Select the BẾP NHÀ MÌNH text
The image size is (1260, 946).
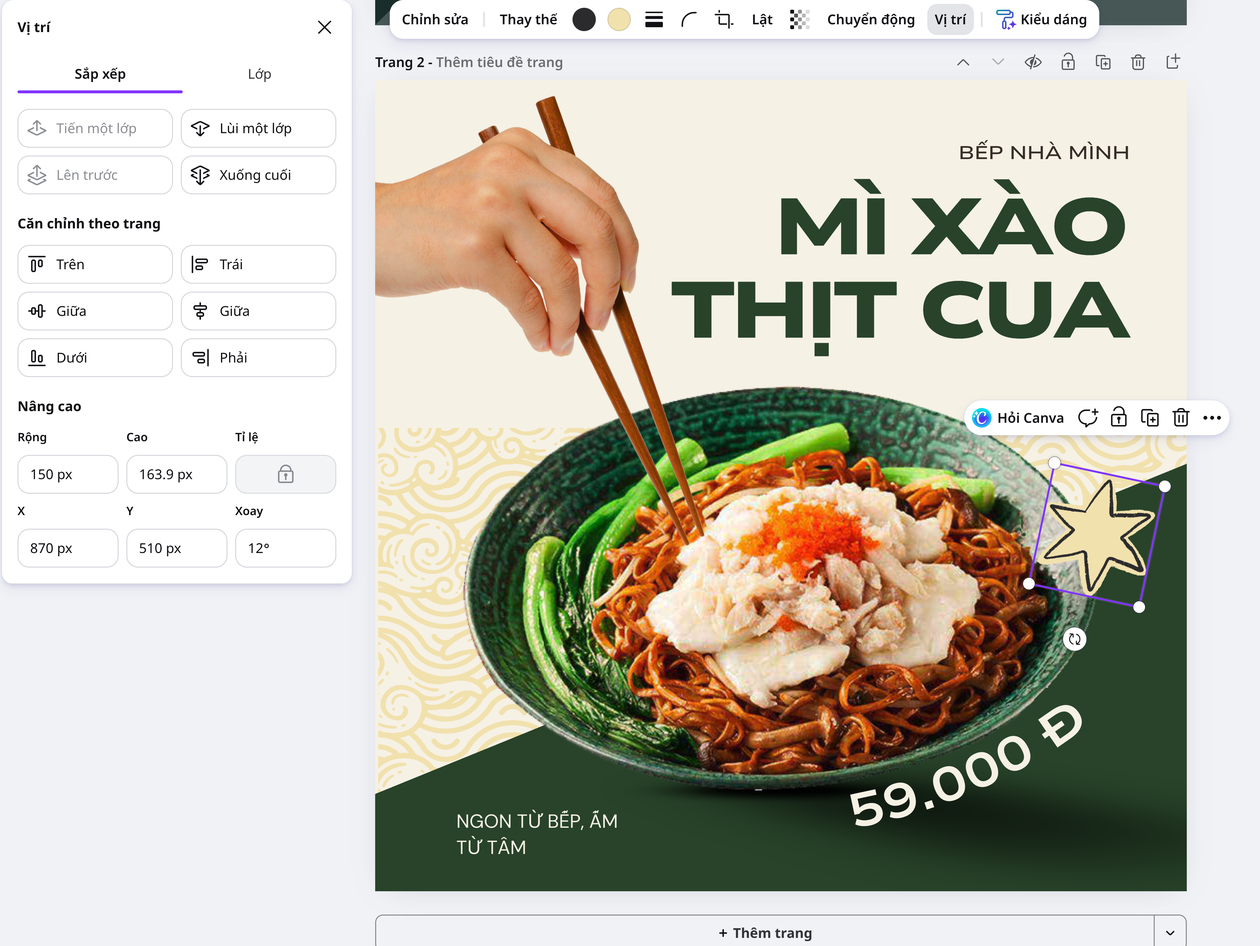click(1044, 153)
